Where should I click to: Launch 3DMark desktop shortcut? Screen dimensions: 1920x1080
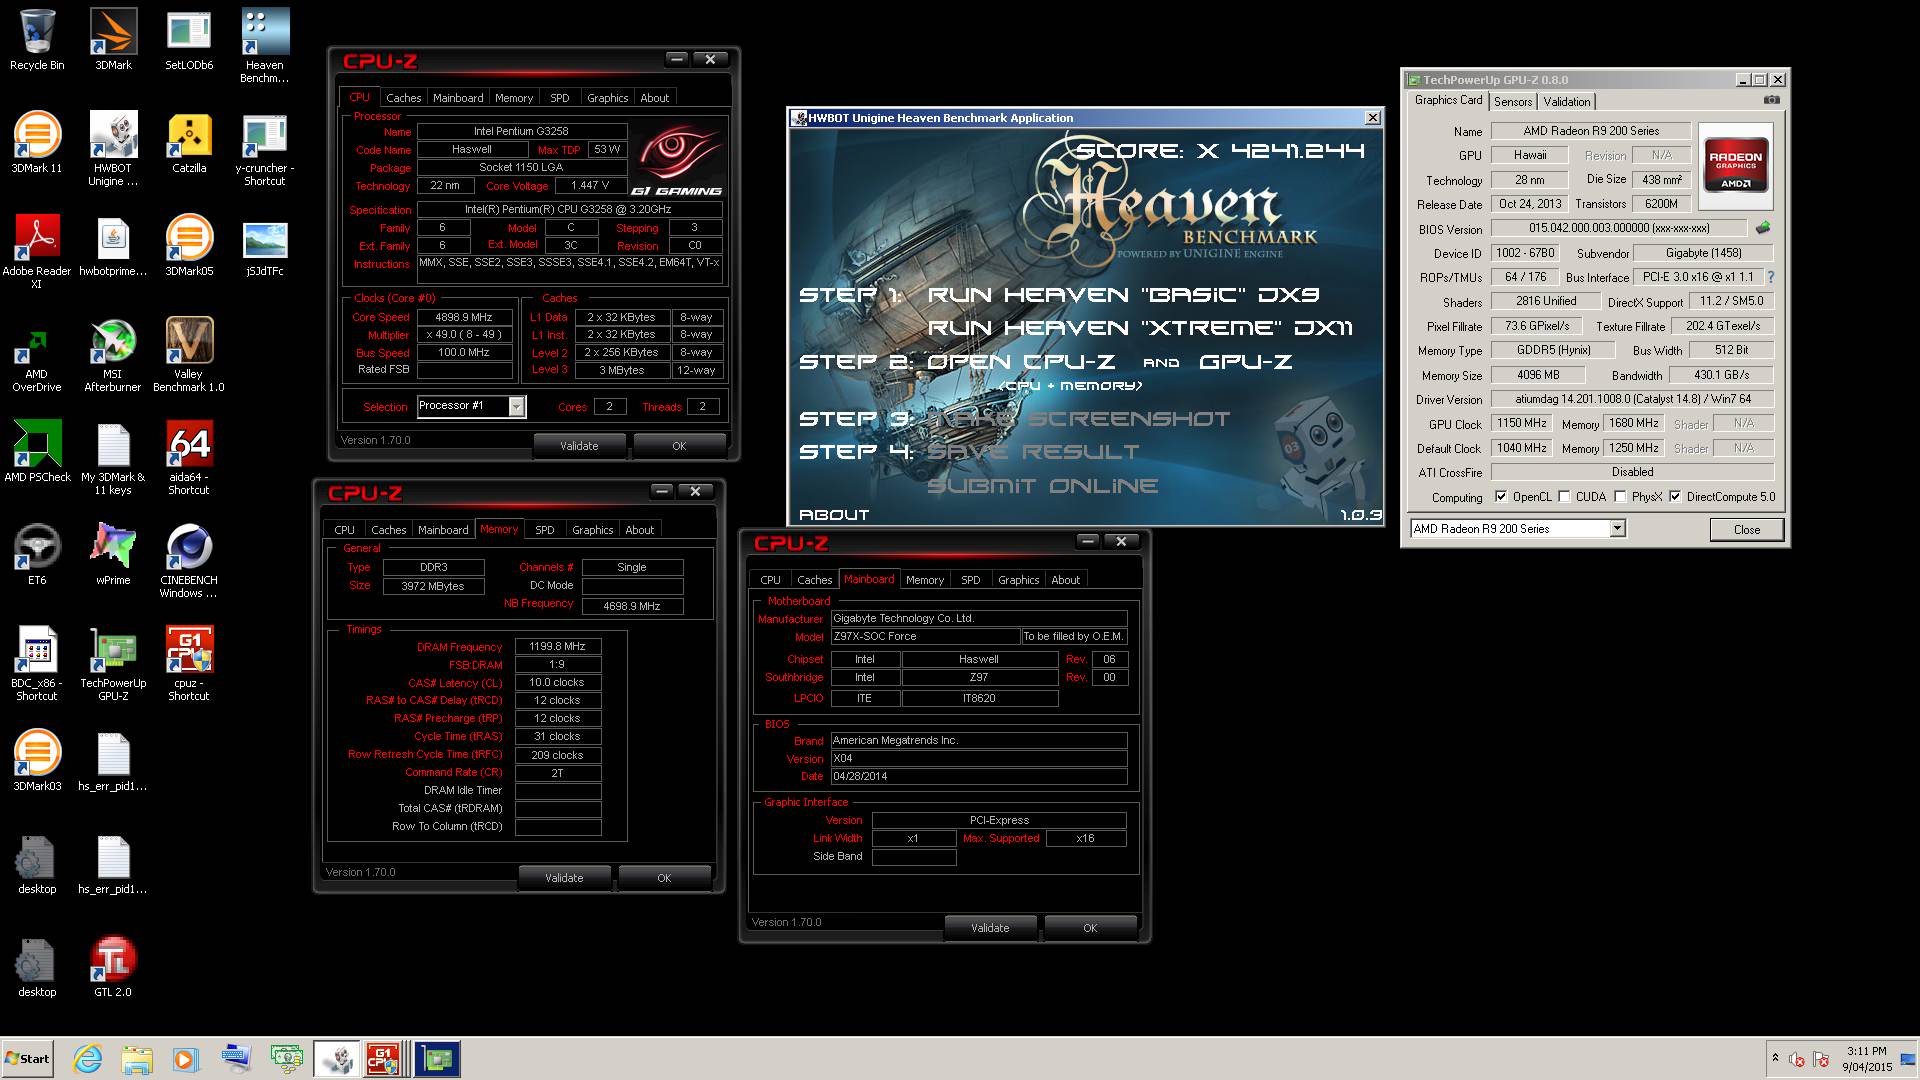pos(113,40)
